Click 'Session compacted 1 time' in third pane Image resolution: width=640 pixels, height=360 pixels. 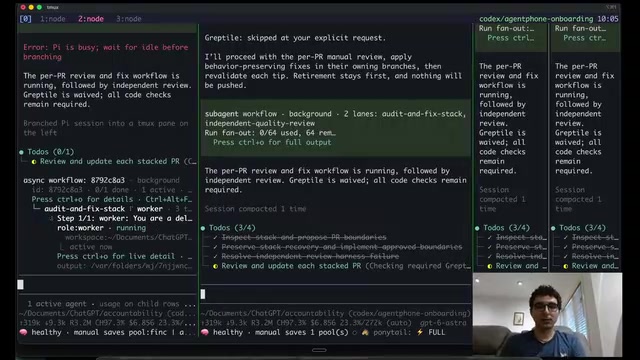pyautogui.click(x=502, y=199)
